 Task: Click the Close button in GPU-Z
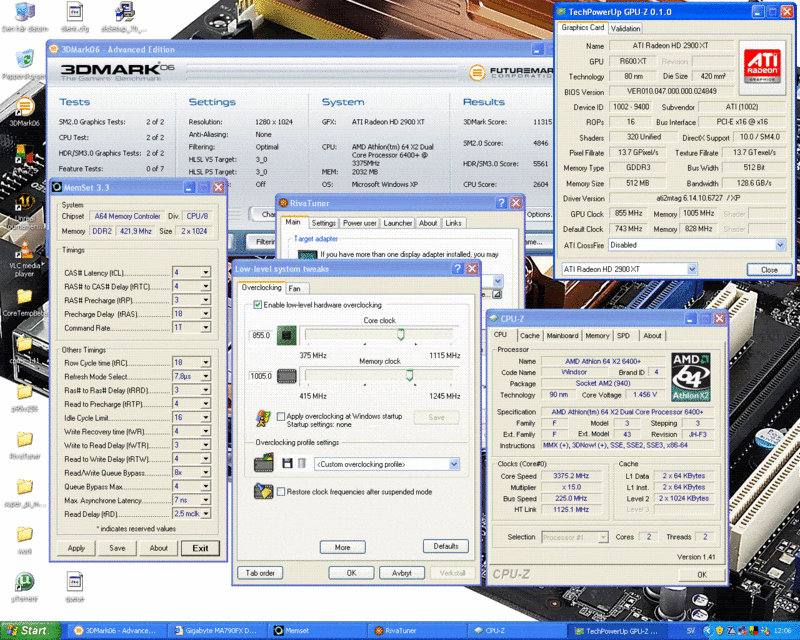(x=769, y=269)
